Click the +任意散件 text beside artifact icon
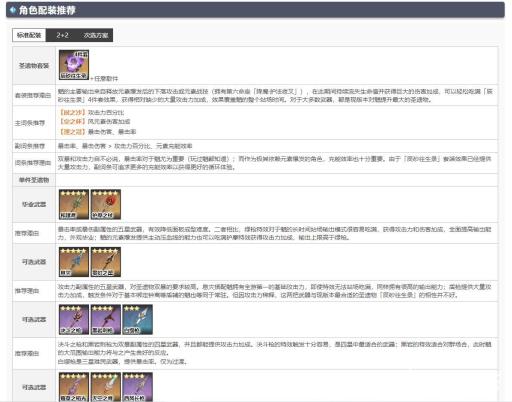The height and width of the screenshot is (402, 512). coord(104,79)
